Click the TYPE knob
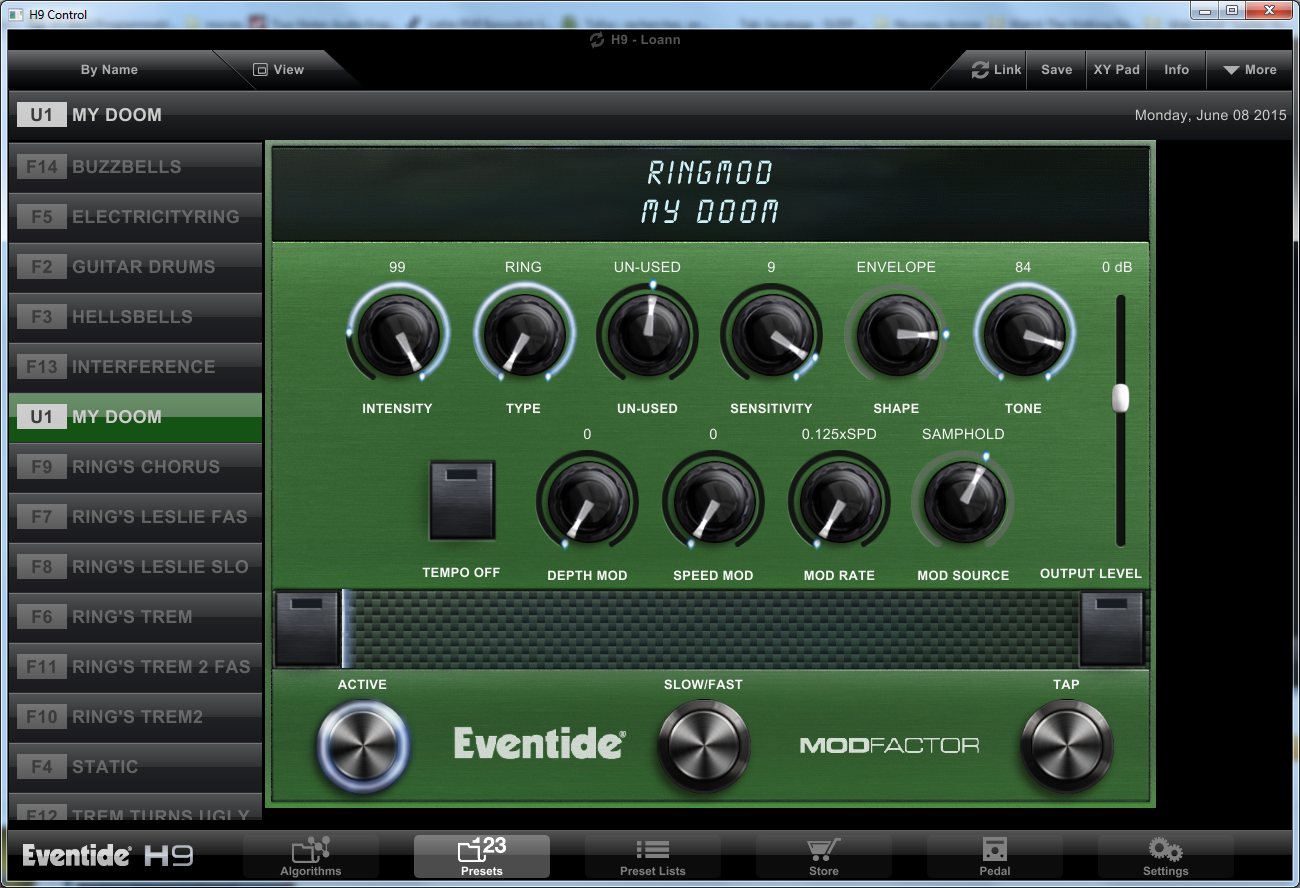Screen dimensions: 1300x888 tap(523, 334)
